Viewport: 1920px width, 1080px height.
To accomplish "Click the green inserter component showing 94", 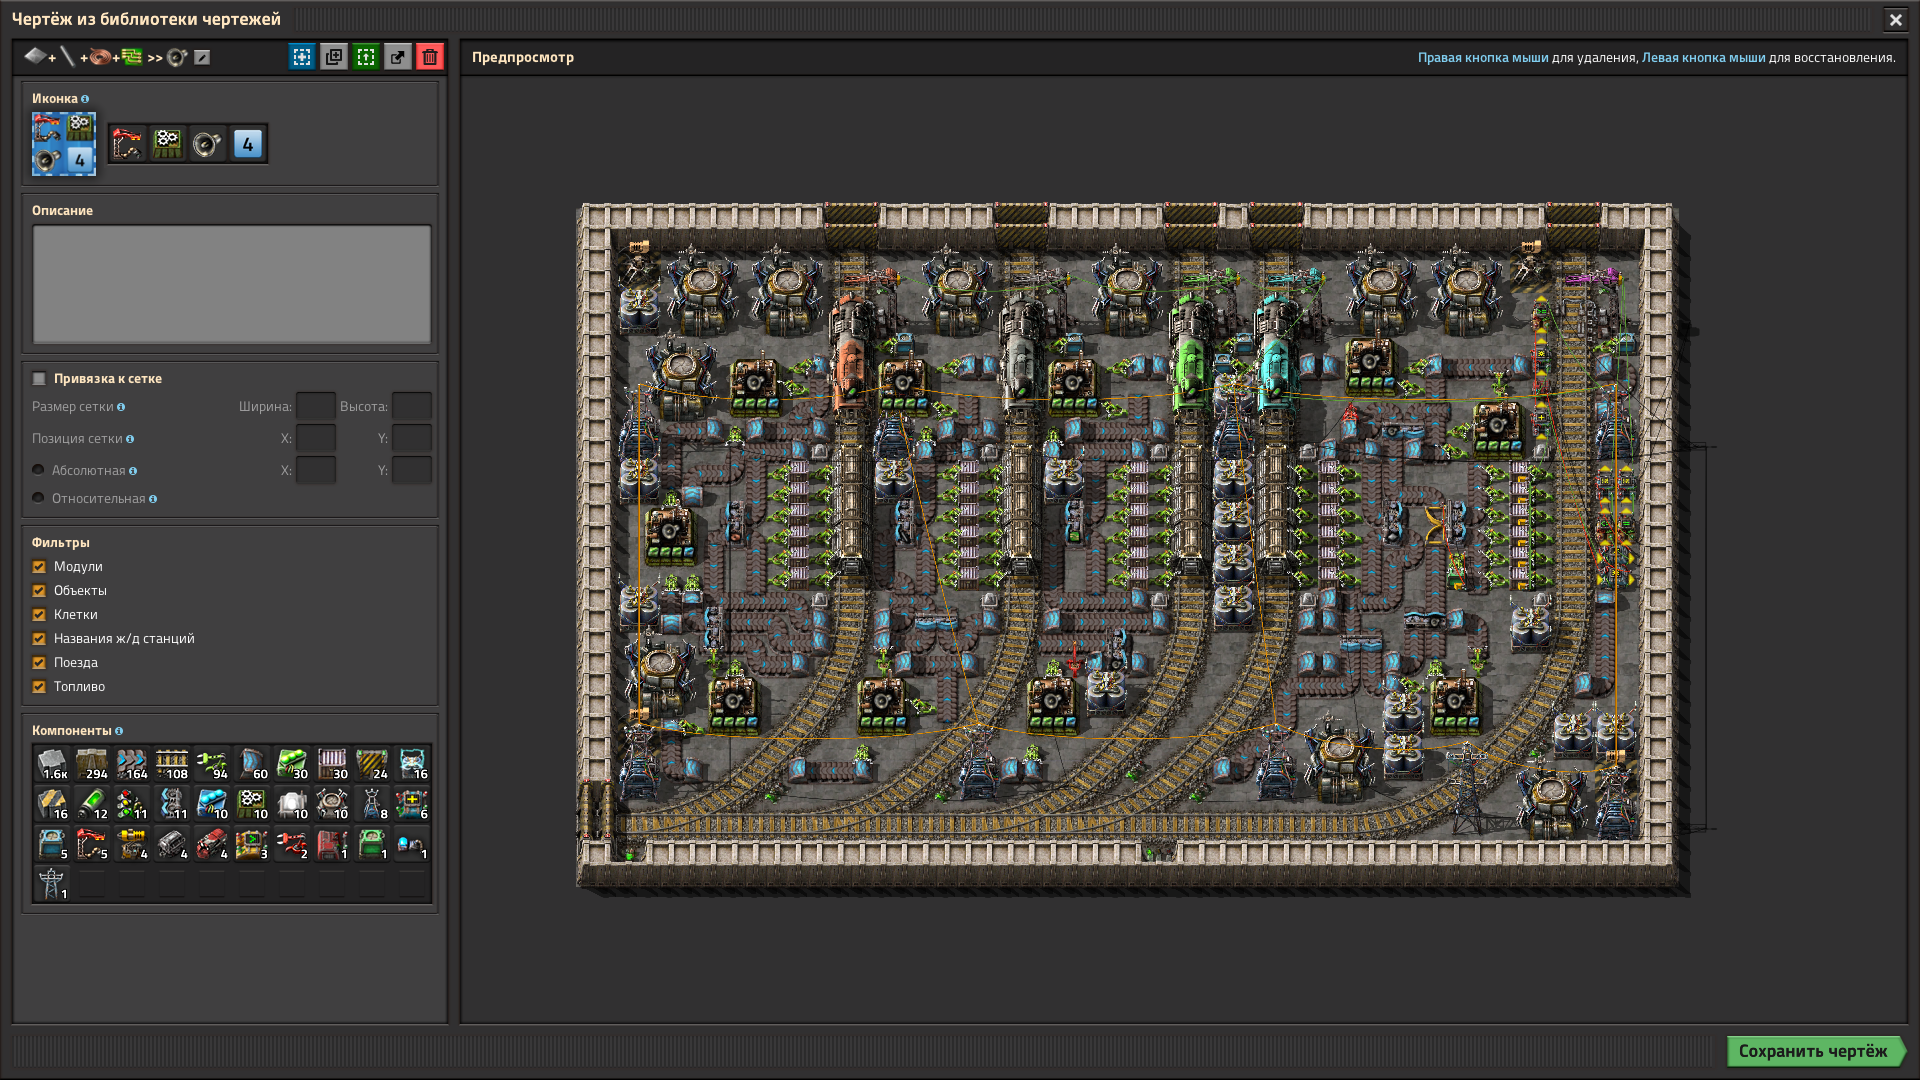I will point(212,764).
